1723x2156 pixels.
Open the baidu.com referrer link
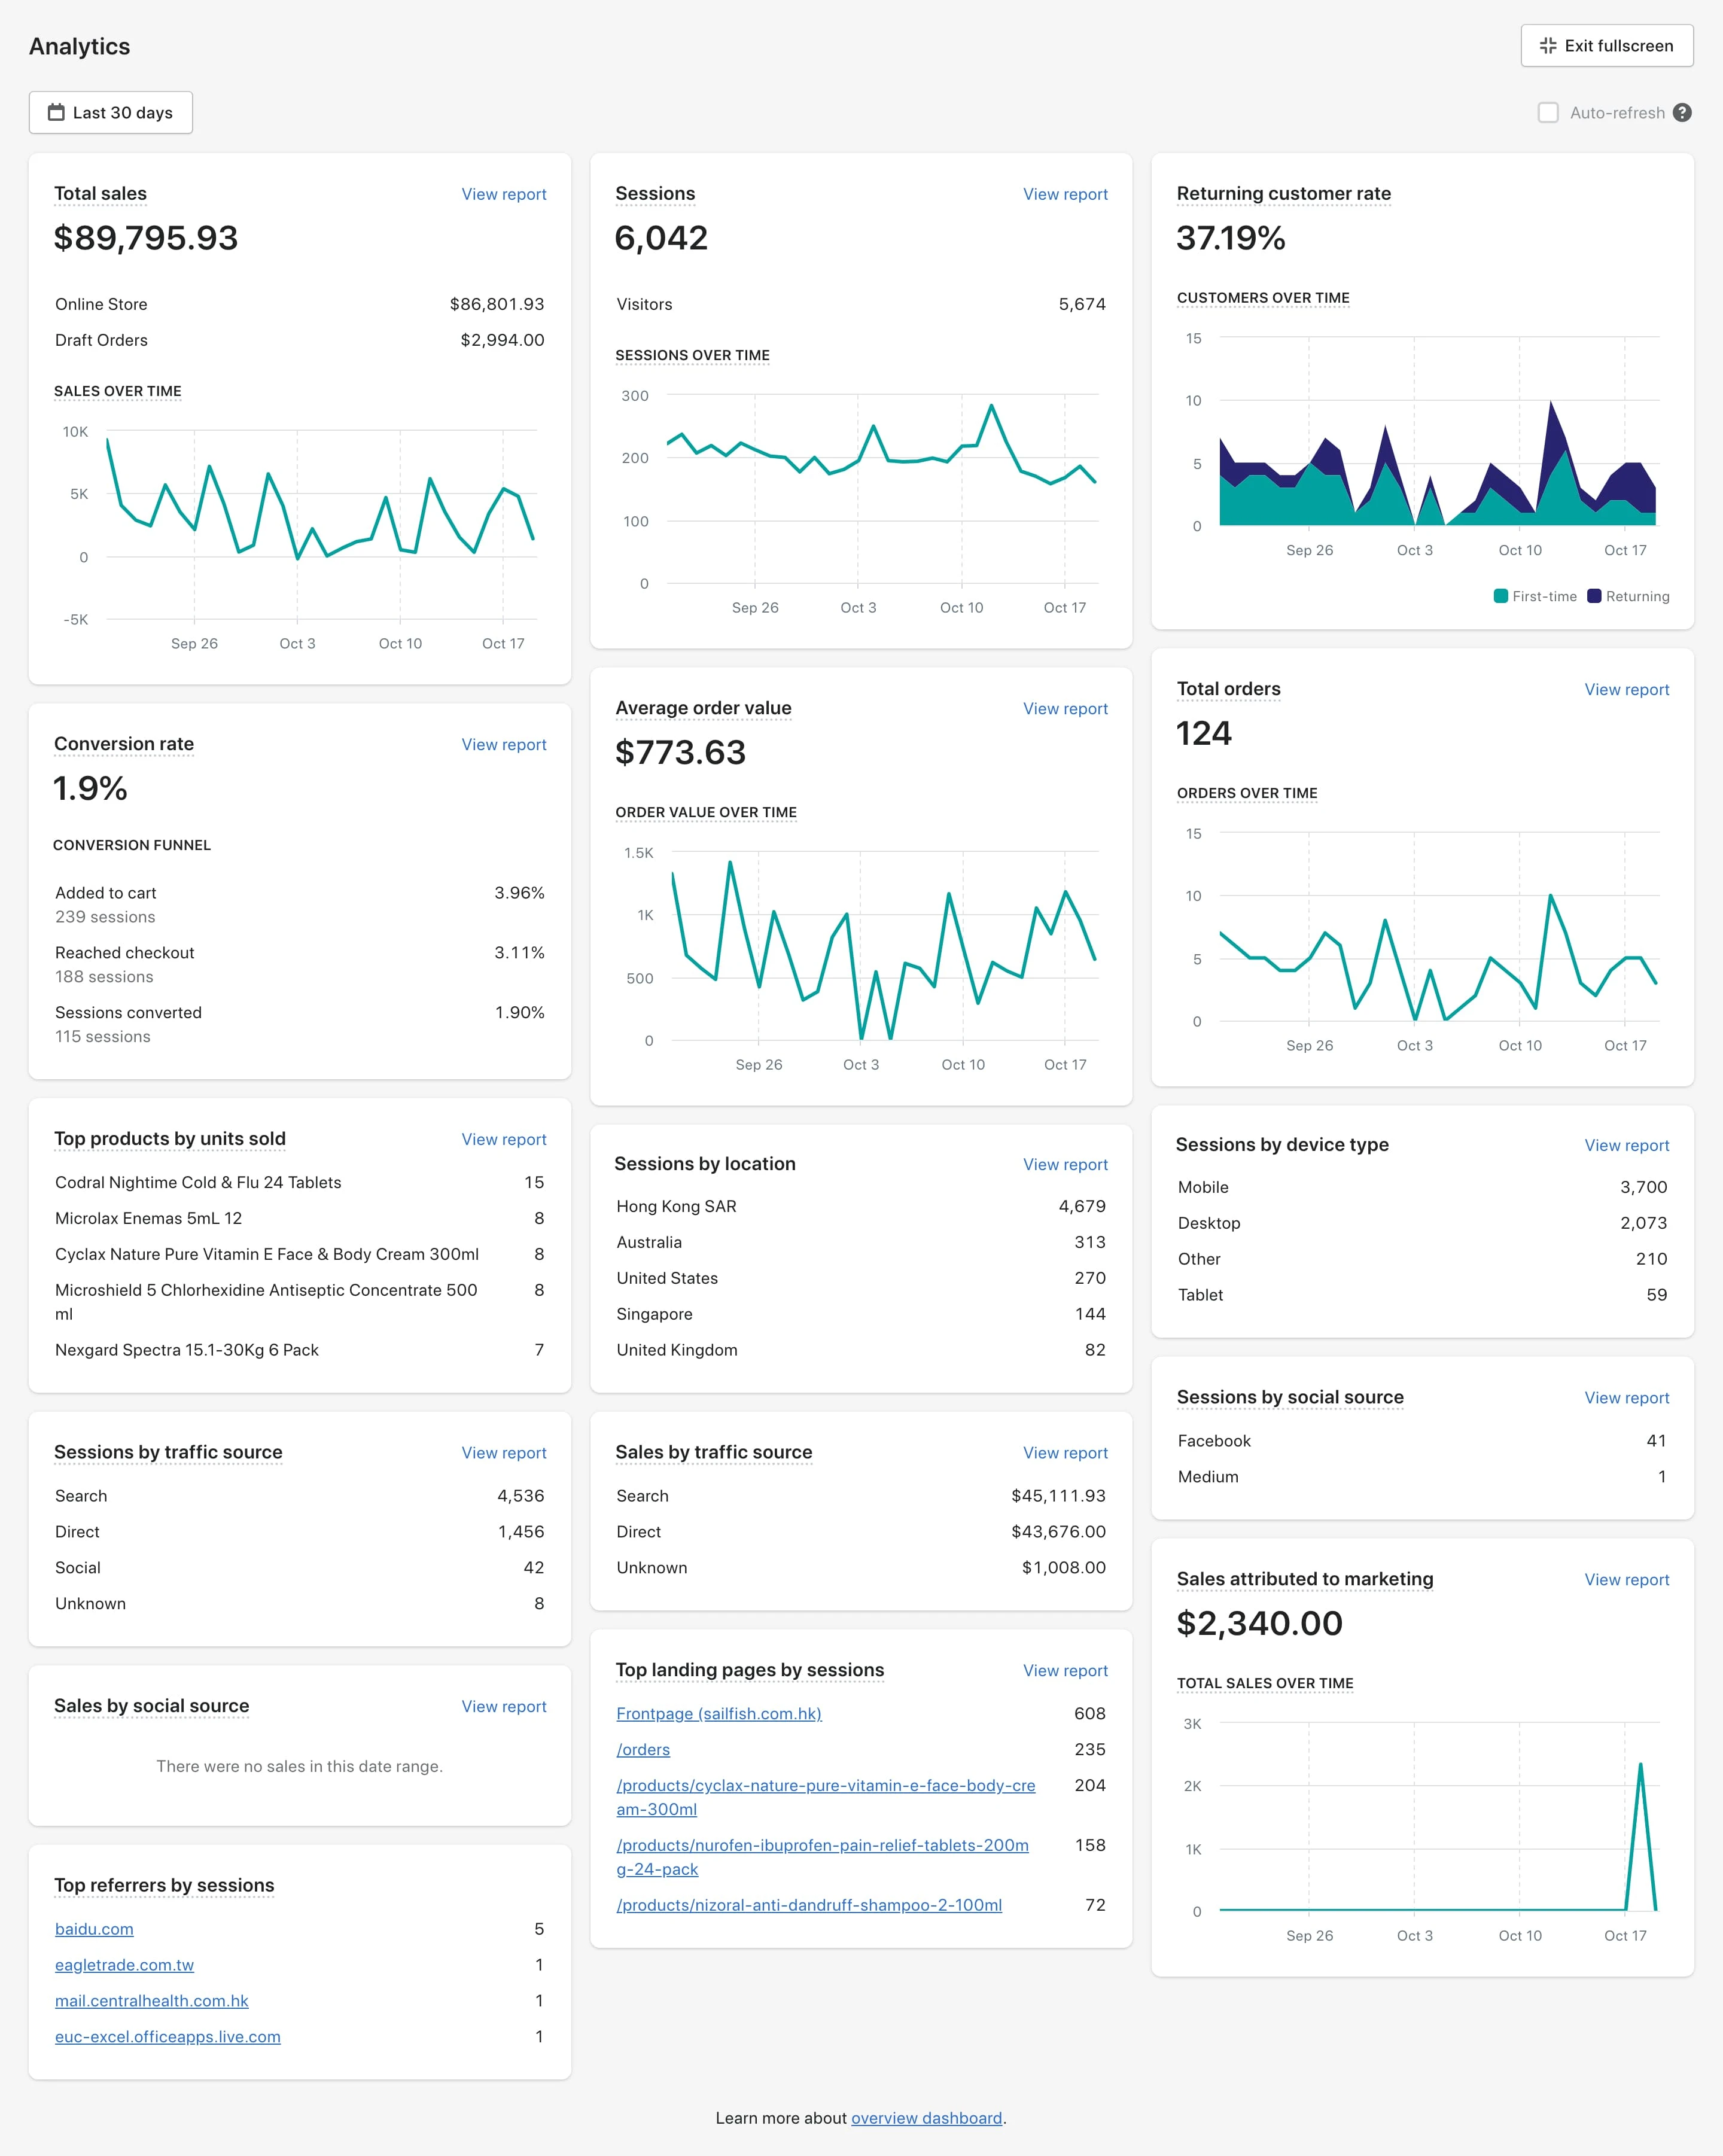pos(94,1929)
